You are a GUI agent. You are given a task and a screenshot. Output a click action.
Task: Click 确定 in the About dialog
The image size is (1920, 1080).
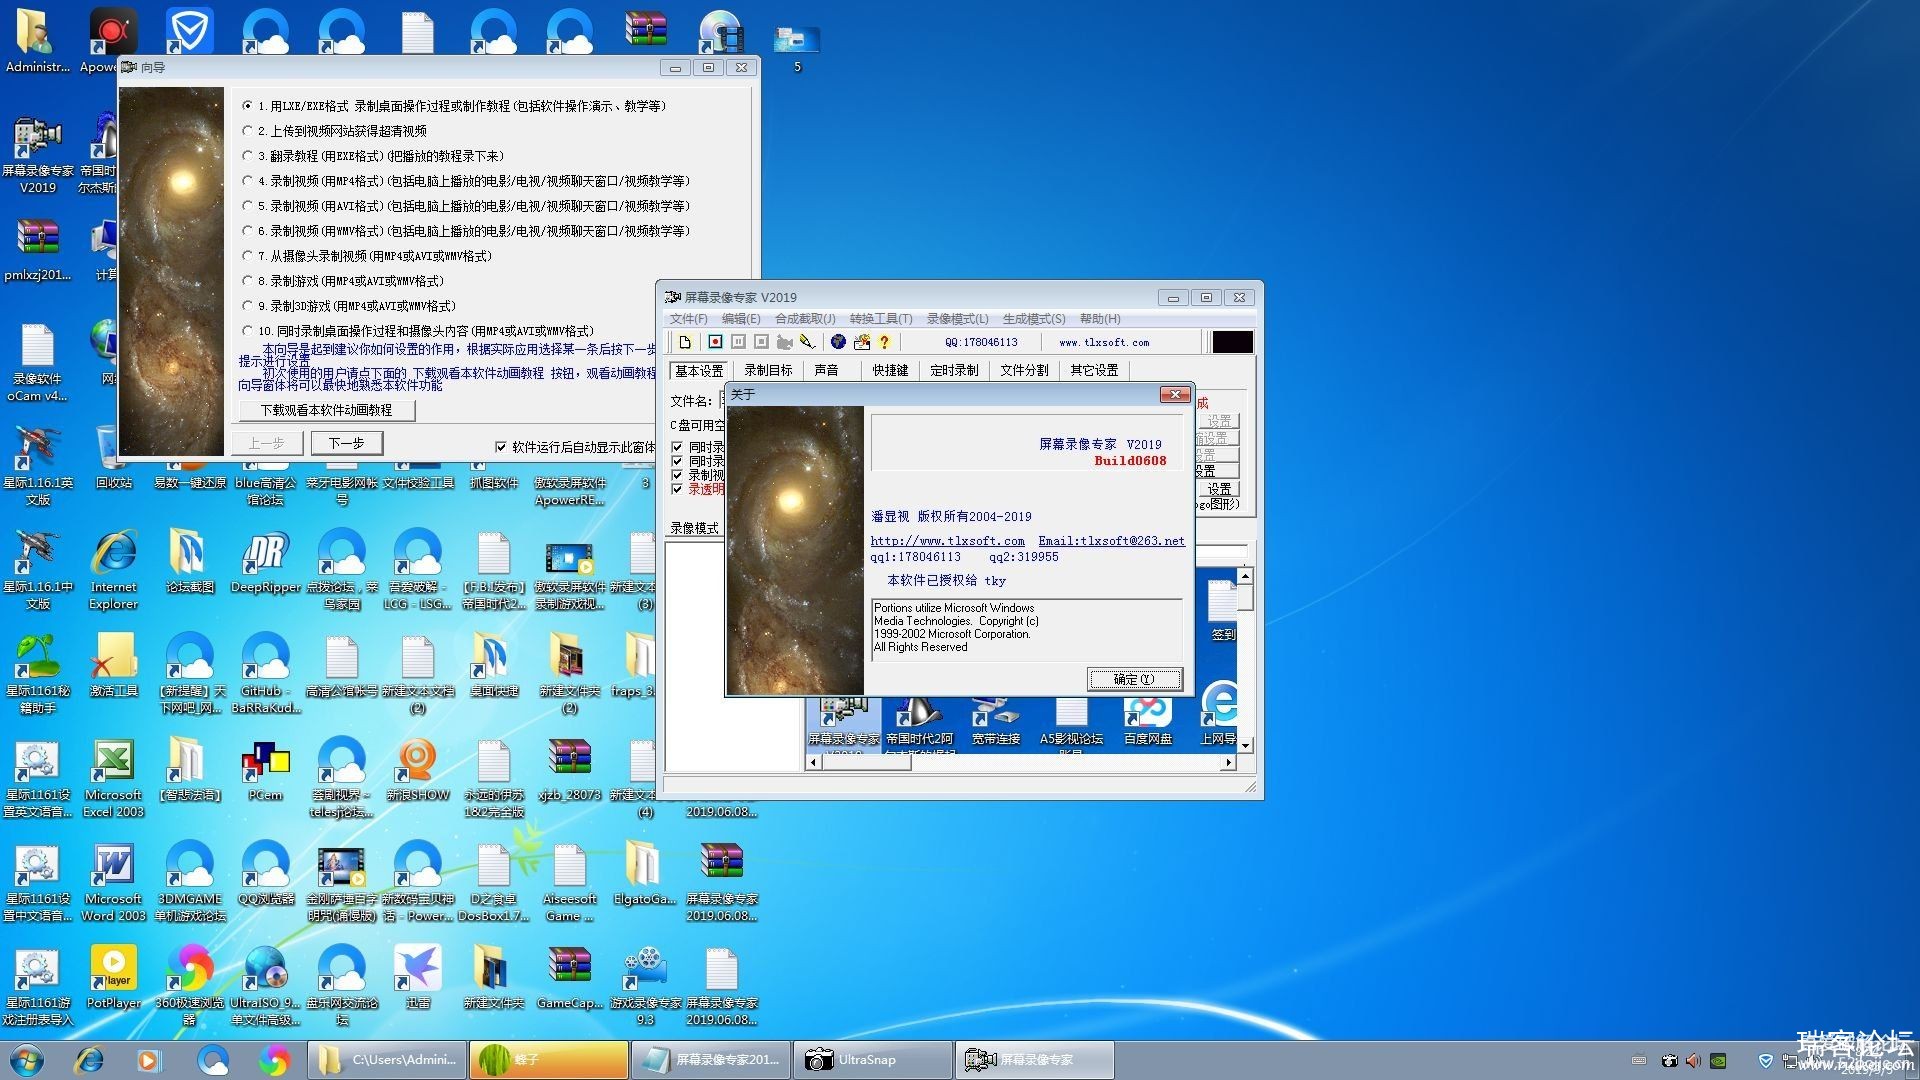[x=1134, y=679]
